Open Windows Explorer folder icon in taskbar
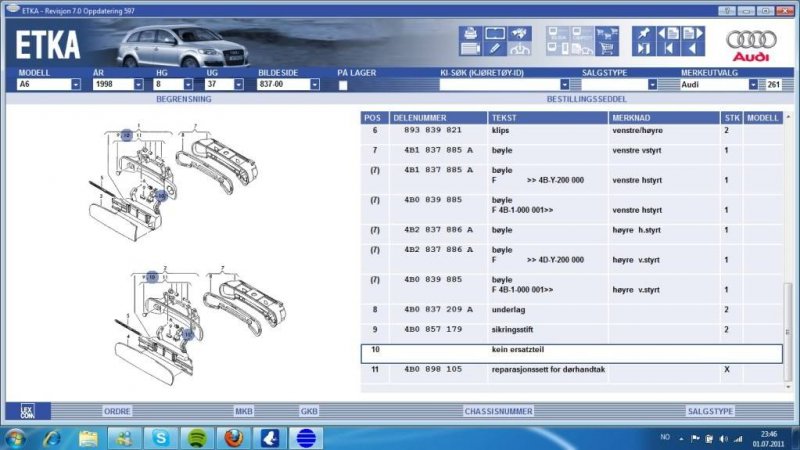This screenshot has width=800, height=450. (x=88, y=438)
